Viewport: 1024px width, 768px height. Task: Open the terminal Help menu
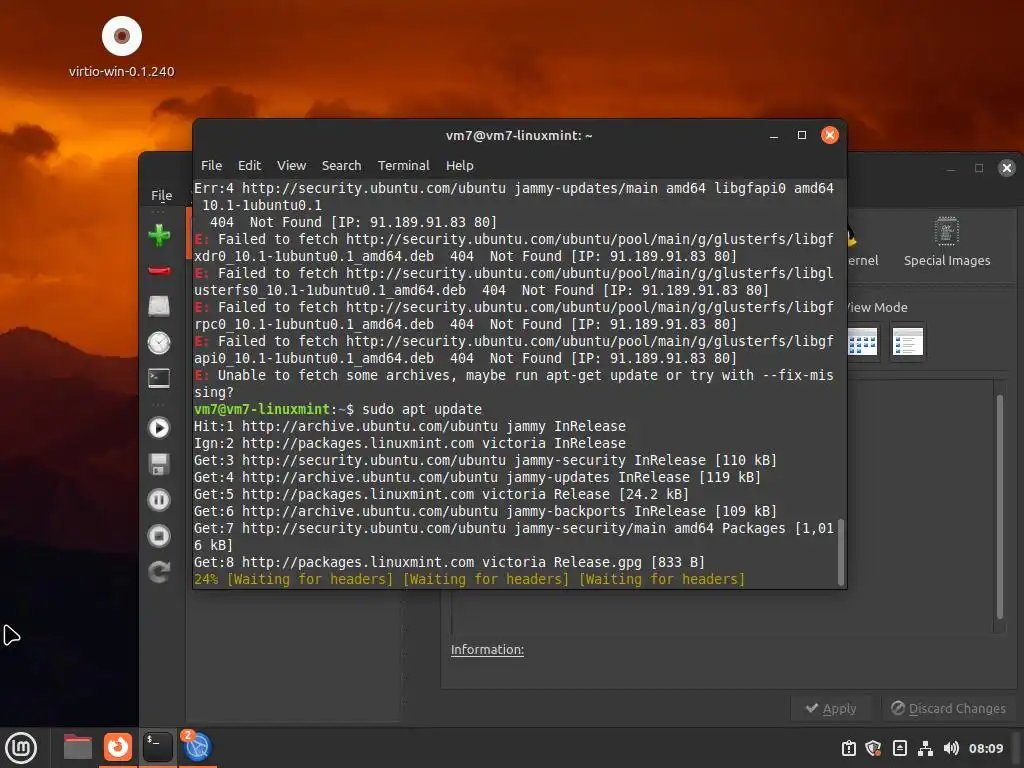click(x=460, y=165)
